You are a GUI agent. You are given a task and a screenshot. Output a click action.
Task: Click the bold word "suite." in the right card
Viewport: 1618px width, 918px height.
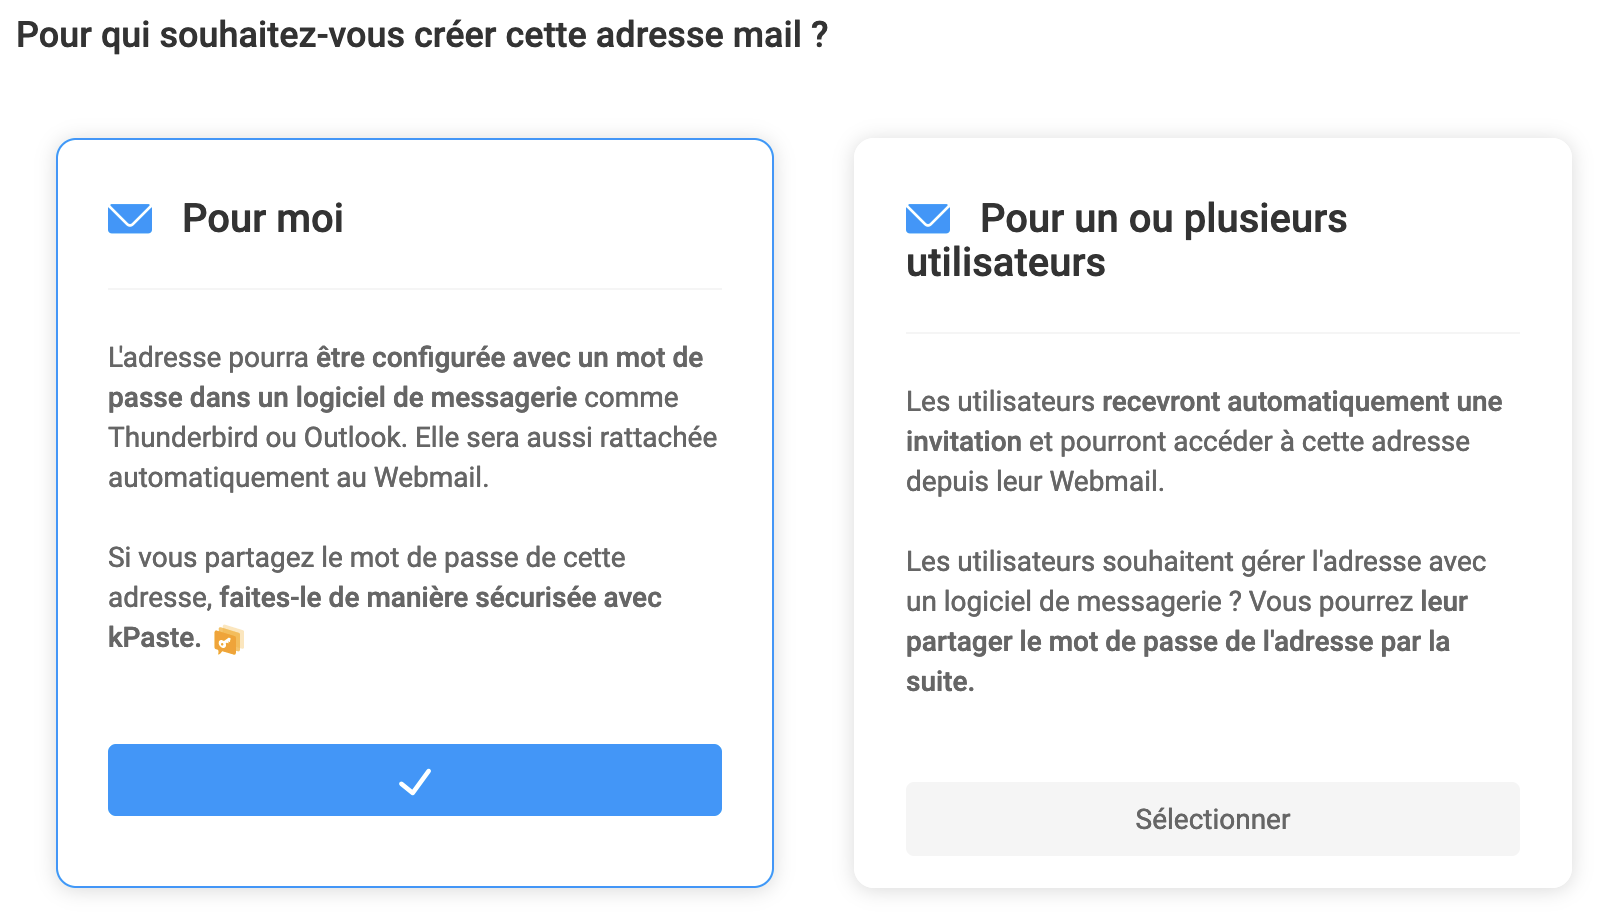point(940,682)
